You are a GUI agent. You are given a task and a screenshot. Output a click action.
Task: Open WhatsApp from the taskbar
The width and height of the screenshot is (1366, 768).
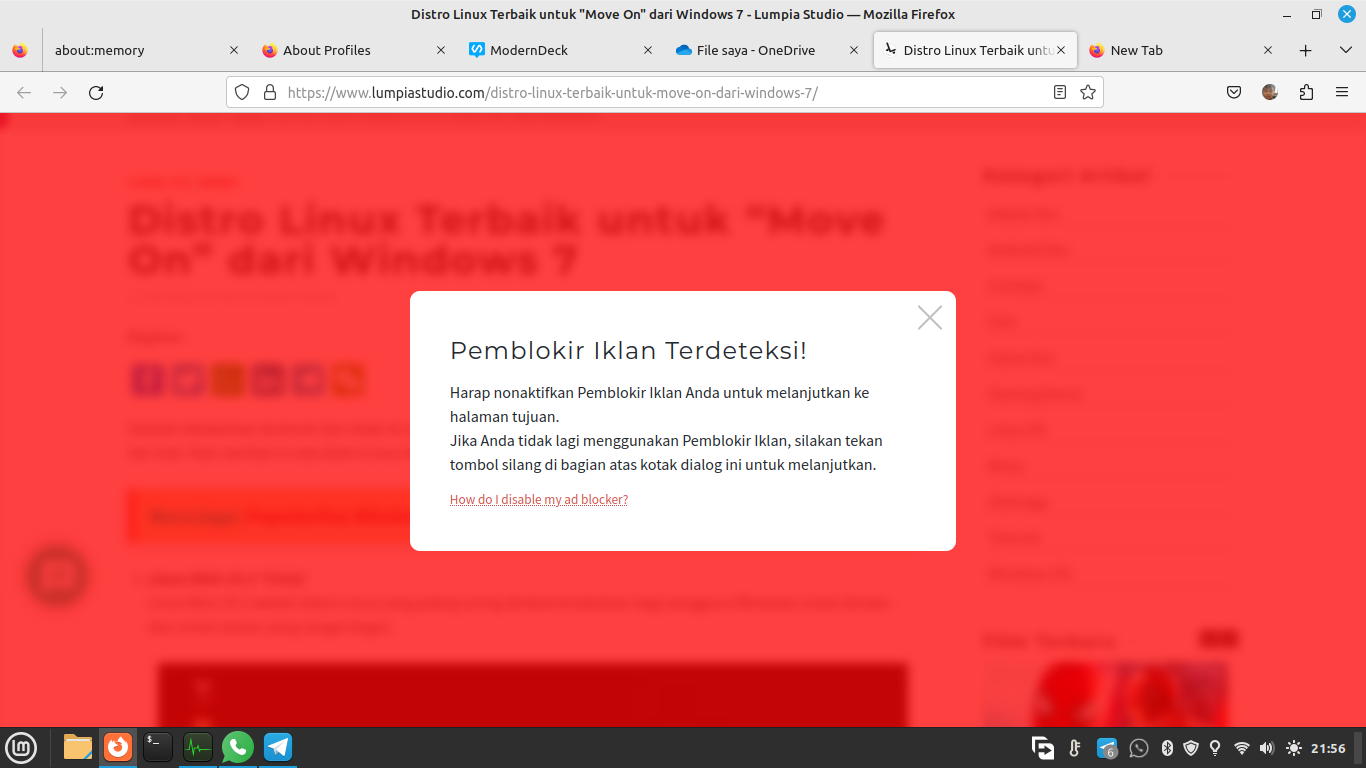237,747
